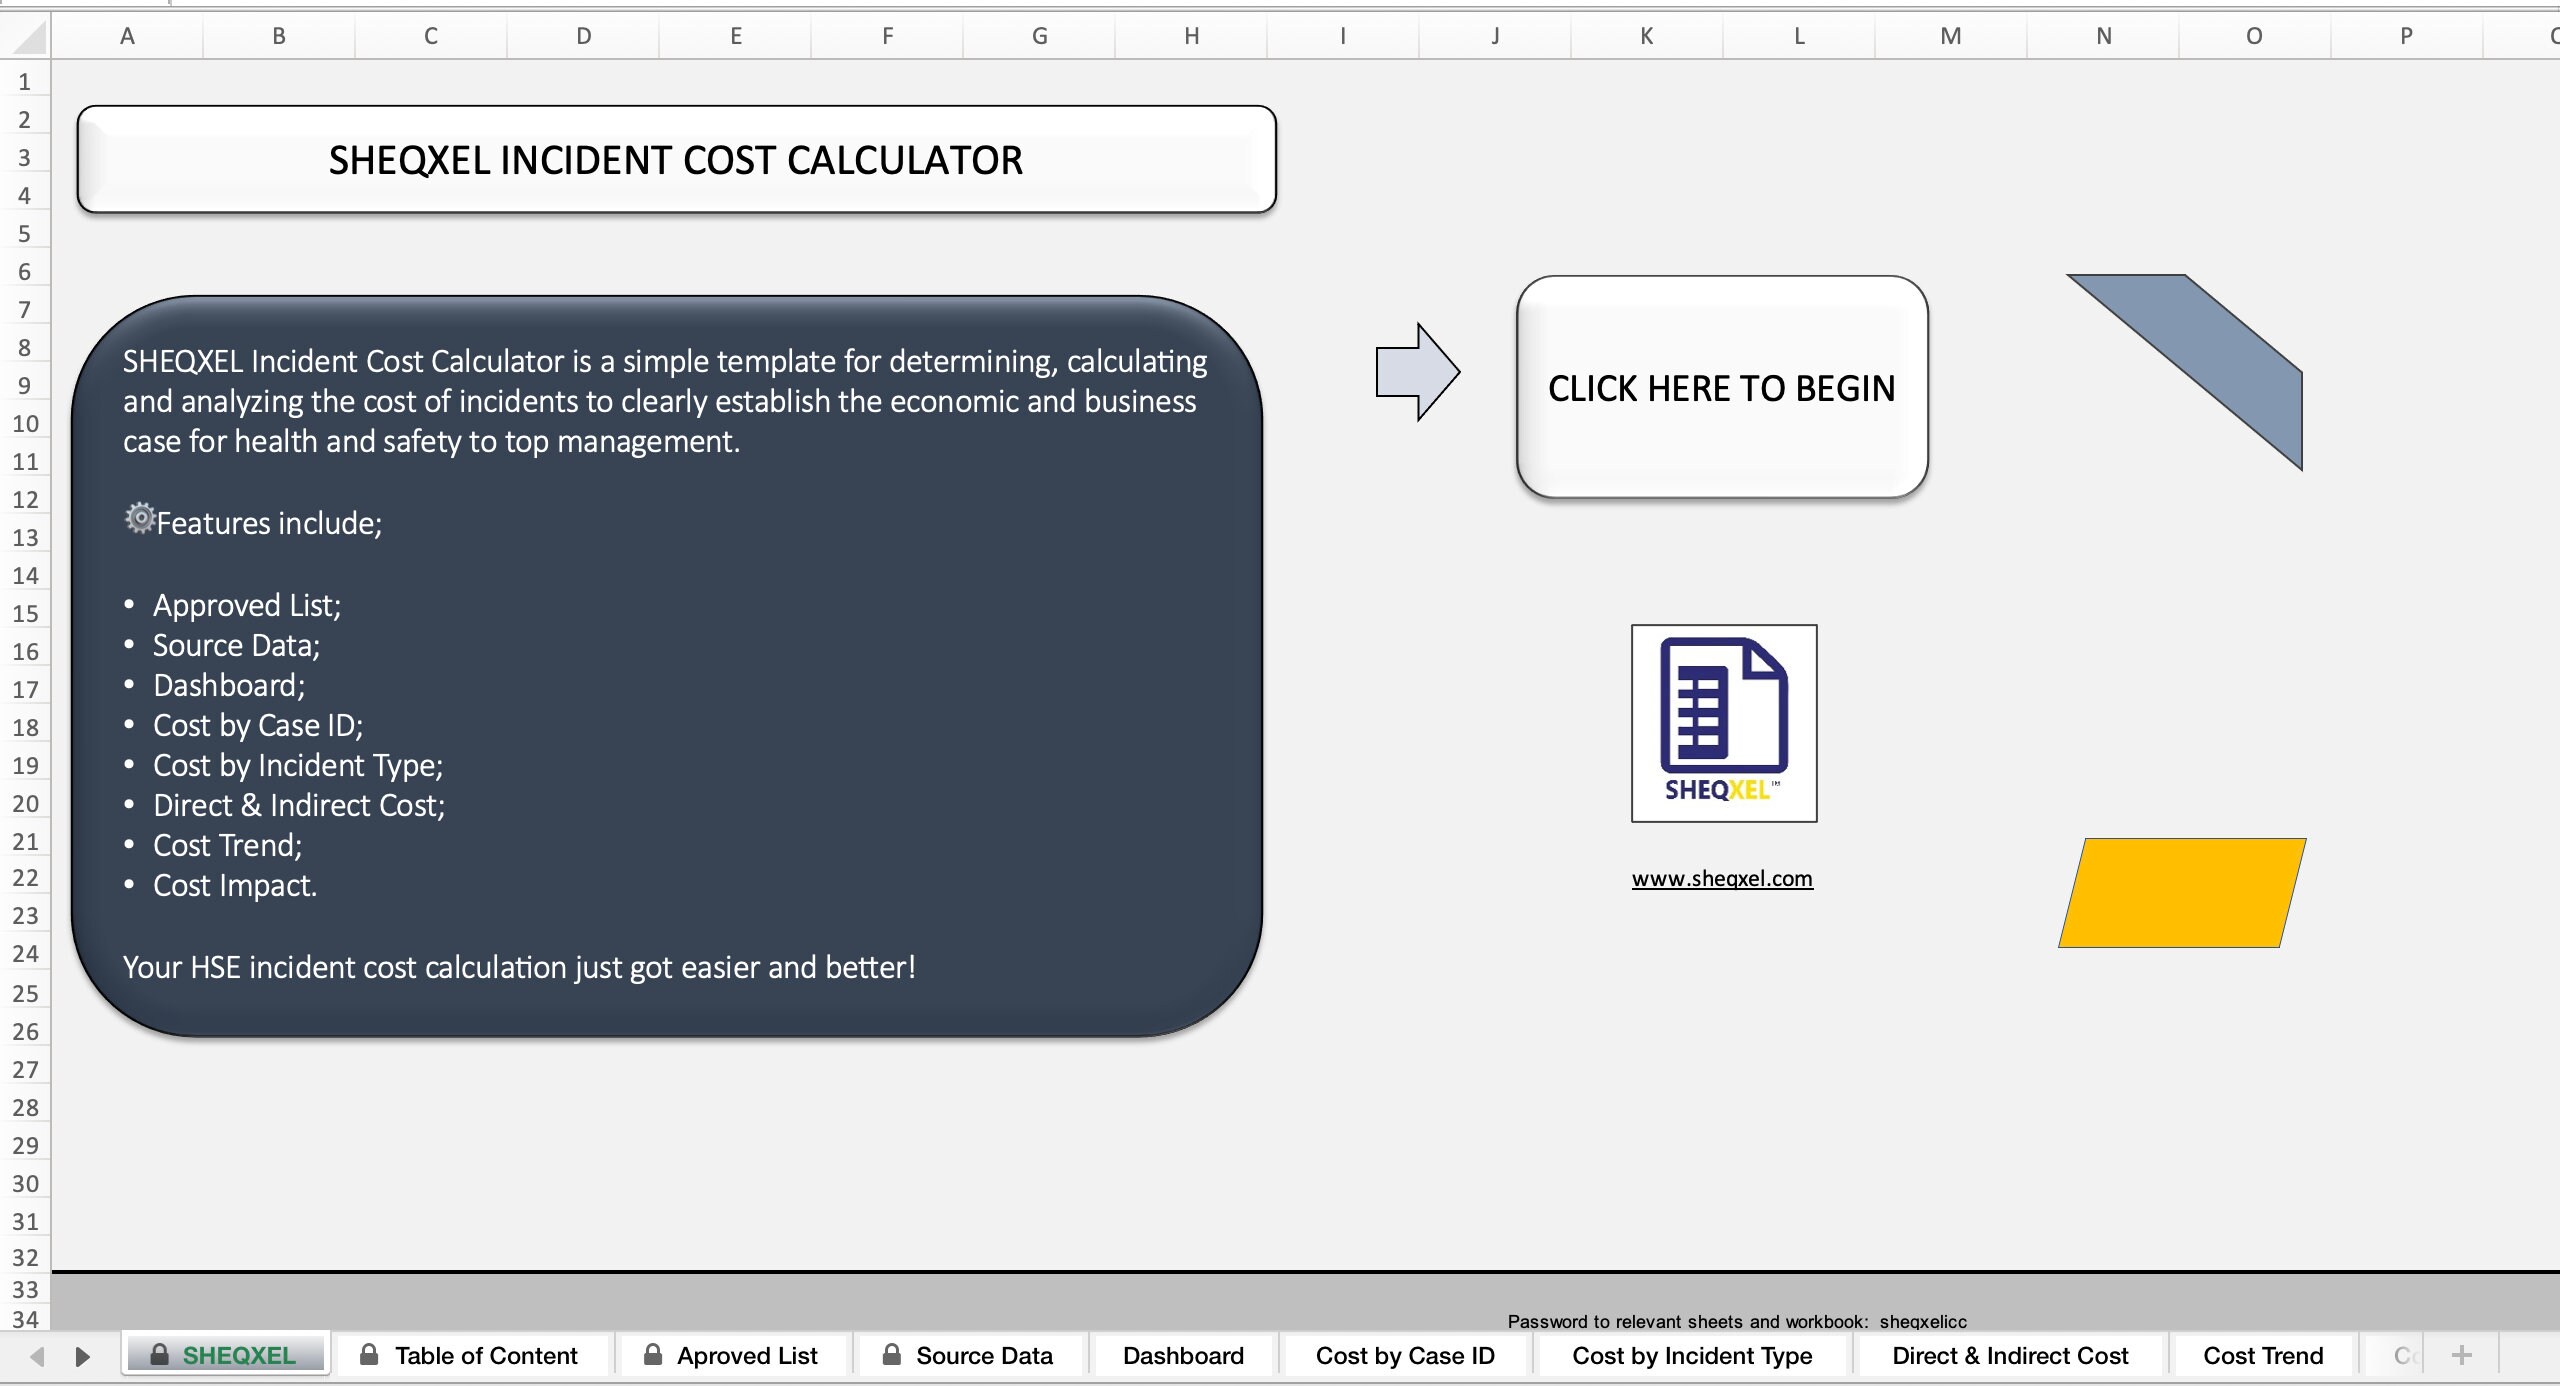Click the plus icon to add new sheet
The height and width of the screenshot is (1386, 2560).
[2461, 1356]
